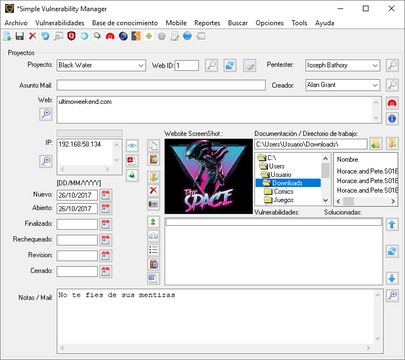The height and width of the screenshot is (360, 405).
Task: Click the green up-arrow upload icon button
Action: coord(153,222)
